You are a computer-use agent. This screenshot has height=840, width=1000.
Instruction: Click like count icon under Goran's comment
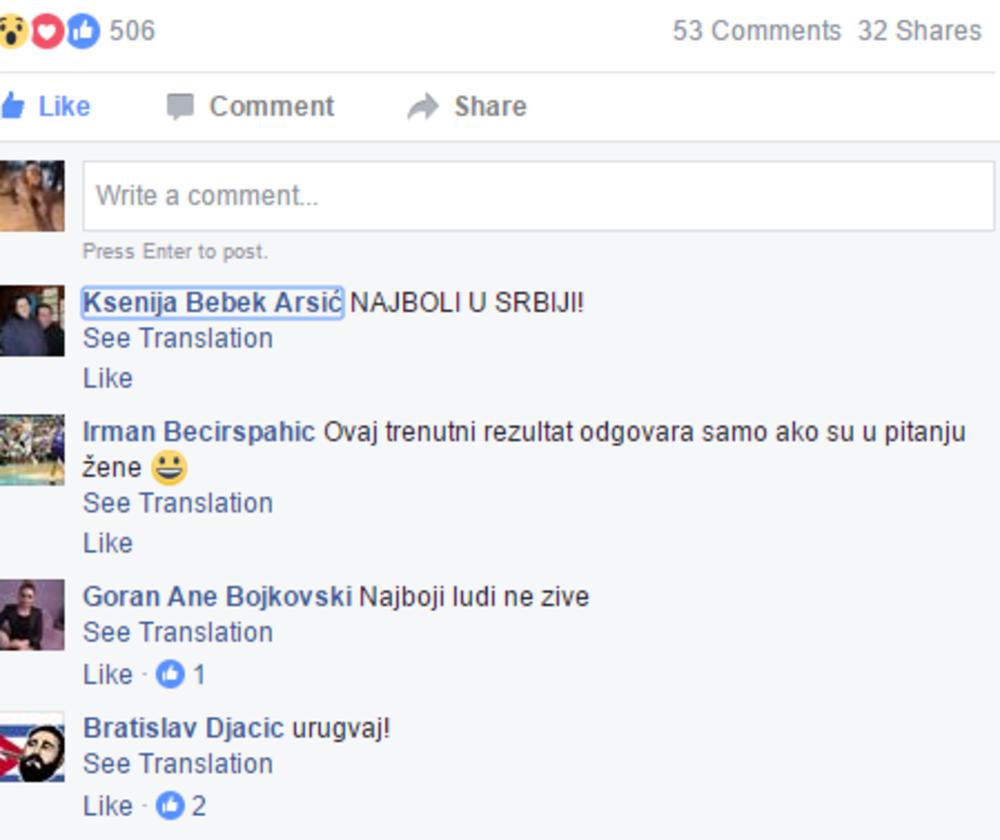[171, 675]
